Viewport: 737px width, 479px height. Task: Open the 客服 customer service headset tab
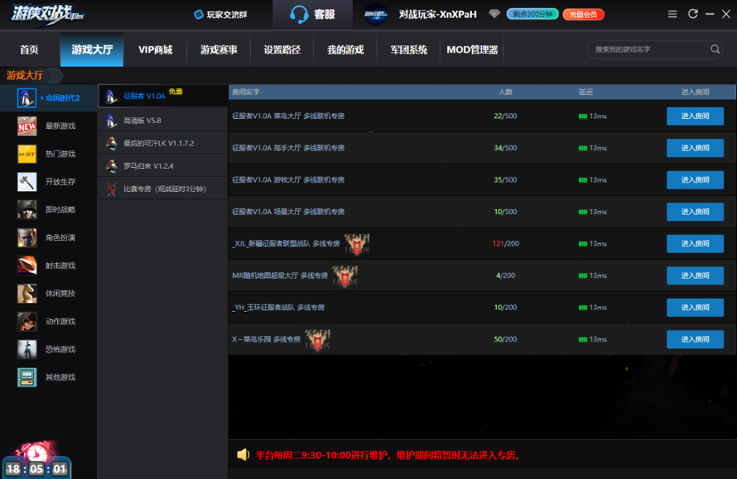(312, 14)
